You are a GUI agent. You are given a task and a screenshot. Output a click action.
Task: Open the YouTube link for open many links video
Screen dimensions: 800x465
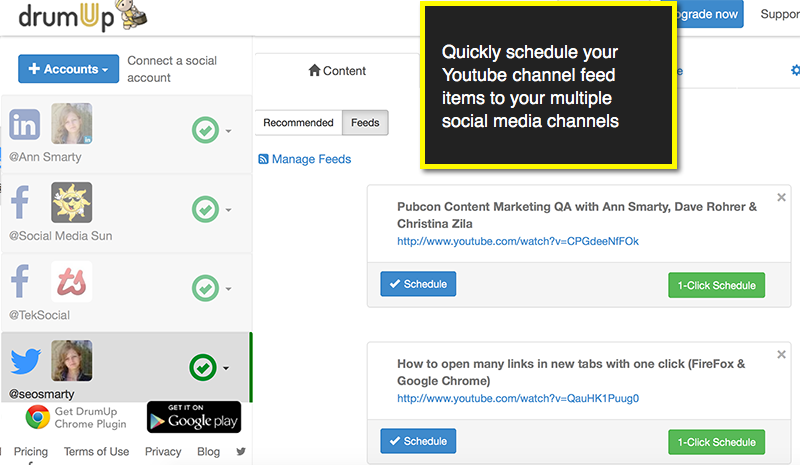coord(518,398)
